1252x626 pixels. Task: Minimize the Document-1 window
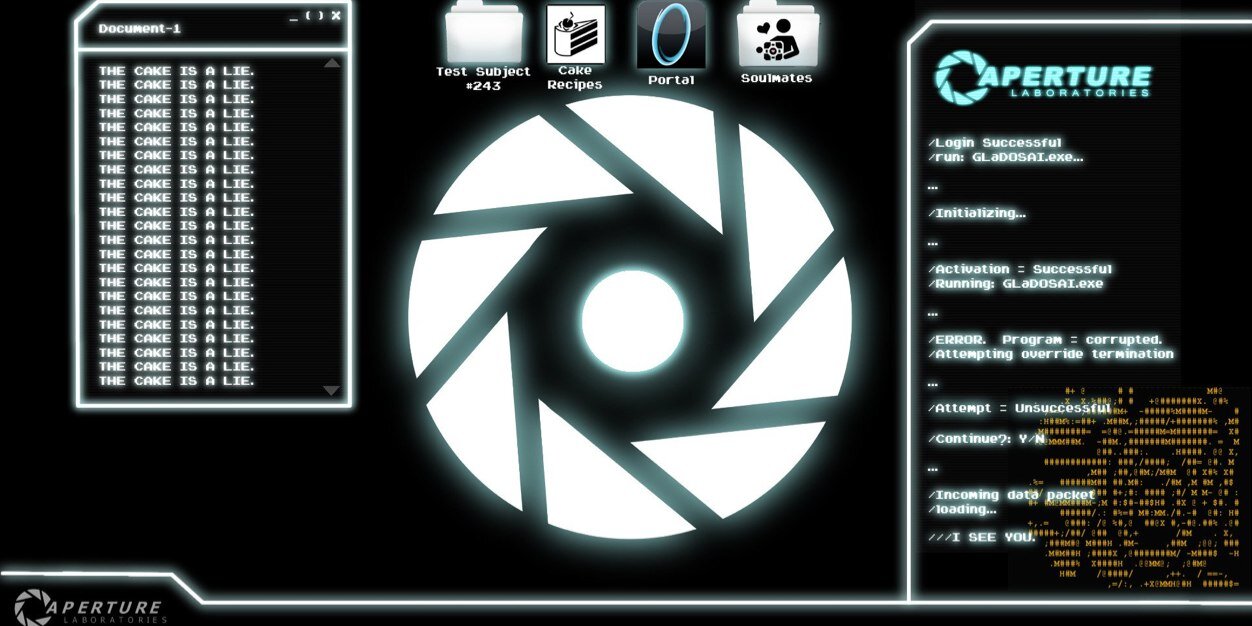(294, 17)
